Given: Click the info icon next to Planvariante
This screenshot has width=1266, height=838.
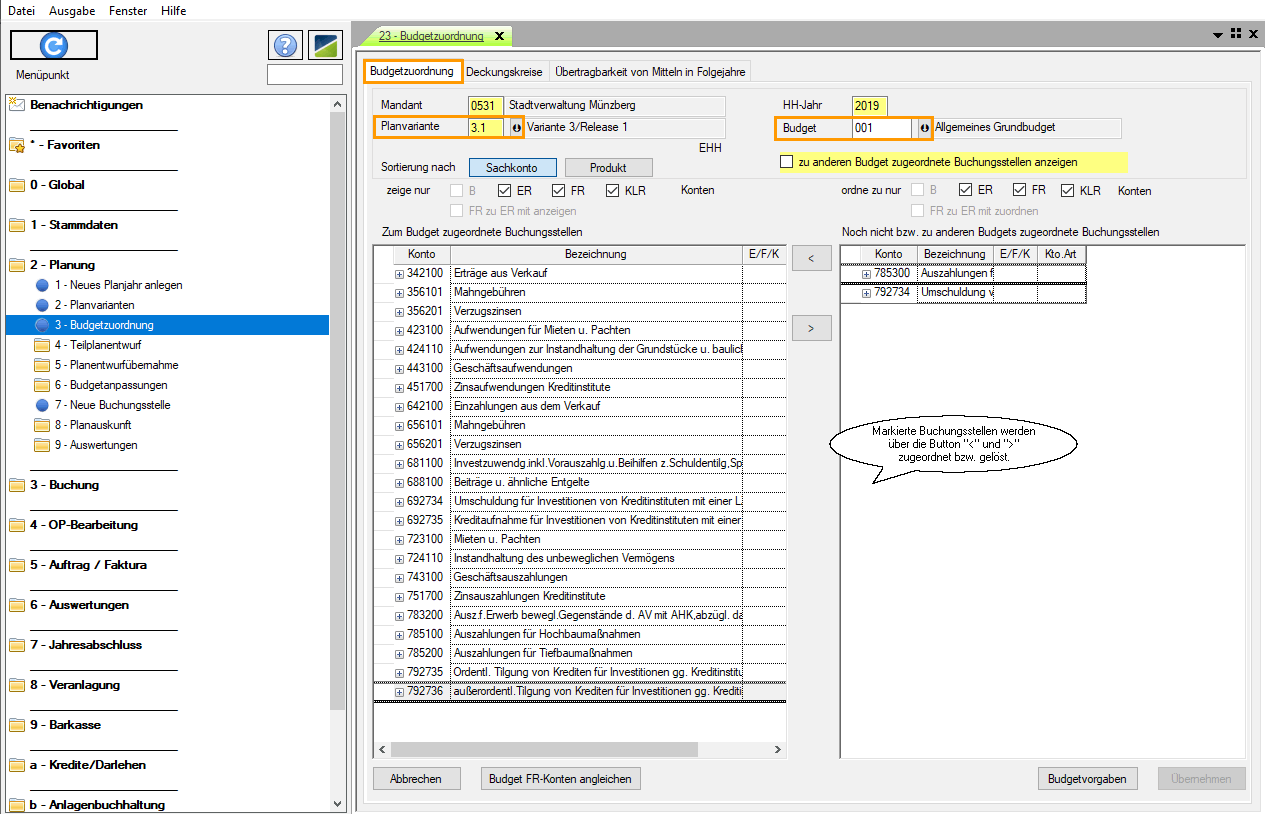Looking at the screenshot, I should click(x=516, y=128).
